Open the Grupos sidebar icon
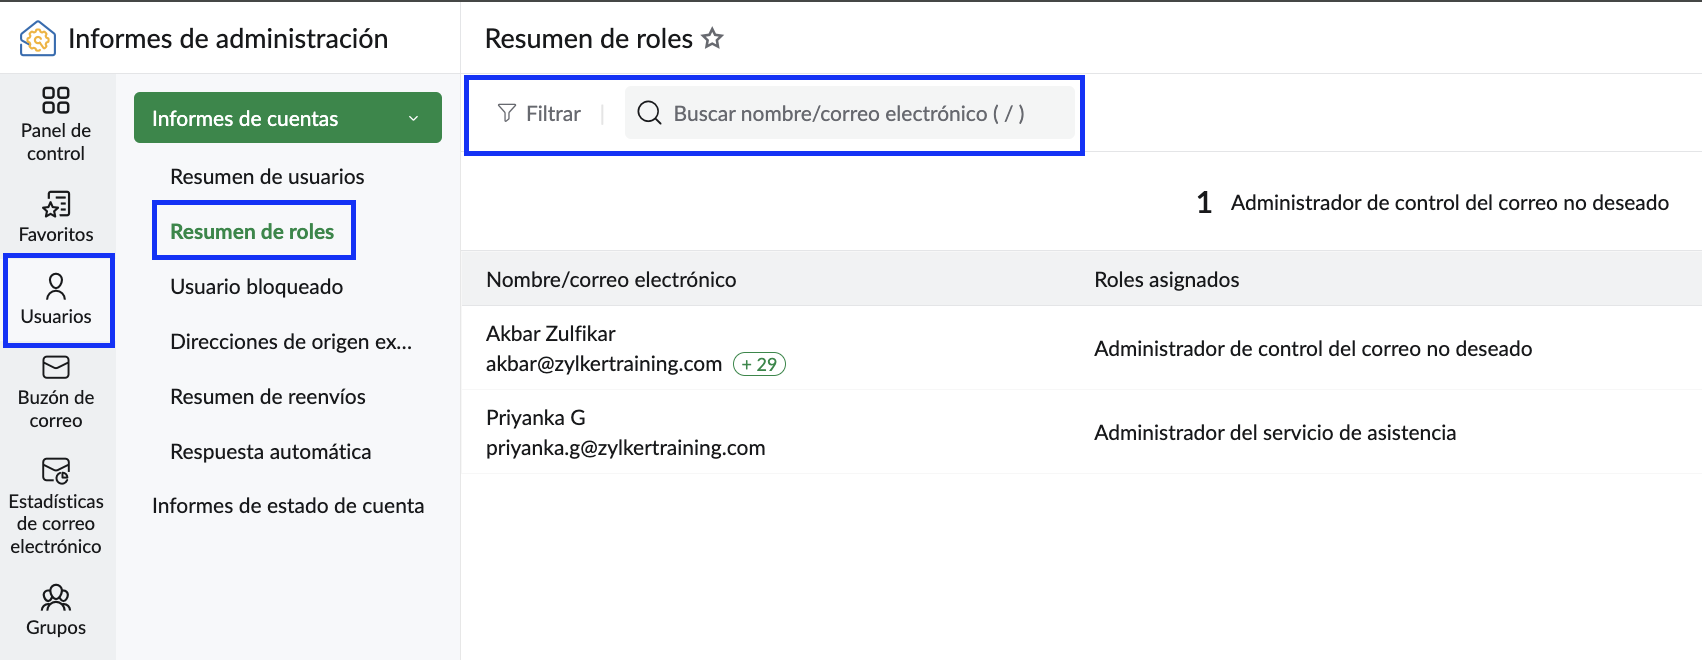1702x660 pixels. (56, 611)
